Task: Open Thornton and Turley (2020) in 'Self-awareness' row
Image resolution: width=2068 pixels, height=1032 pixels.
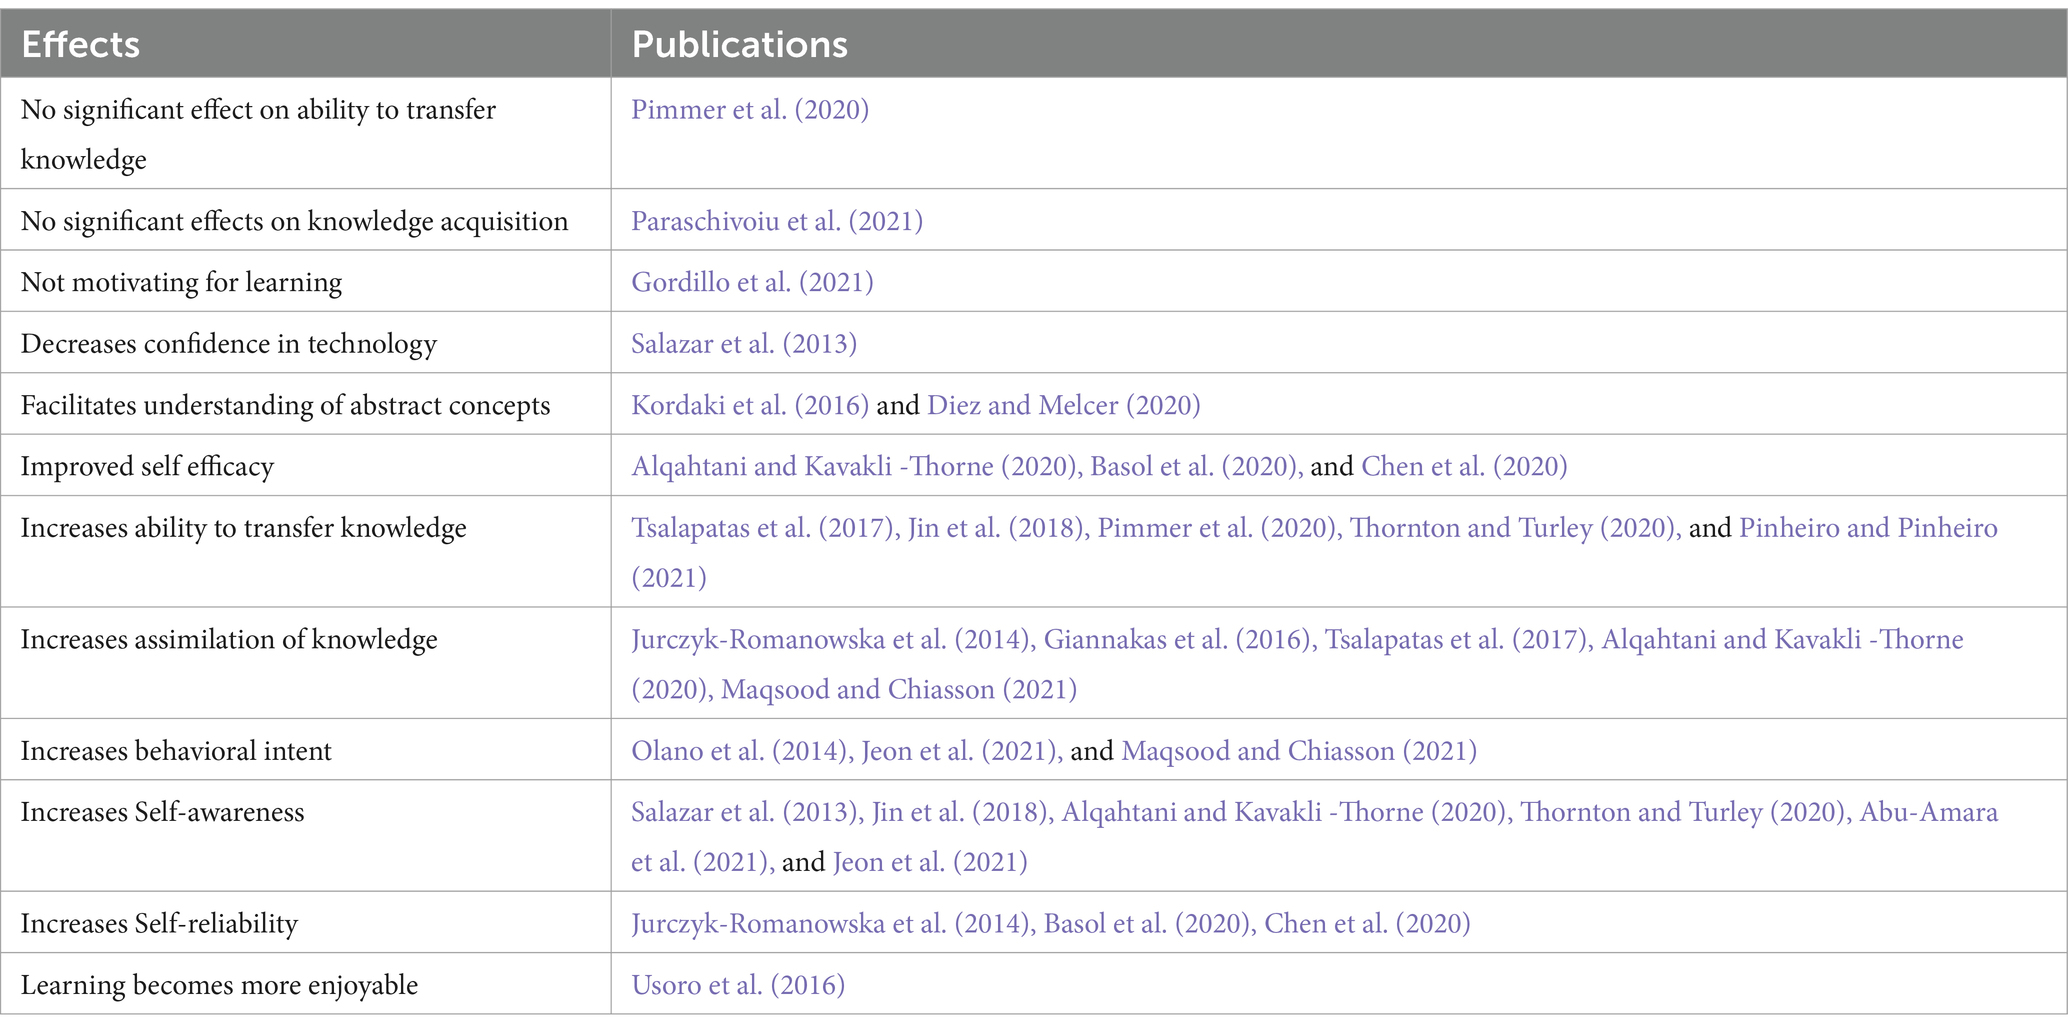Action: 1685,813
